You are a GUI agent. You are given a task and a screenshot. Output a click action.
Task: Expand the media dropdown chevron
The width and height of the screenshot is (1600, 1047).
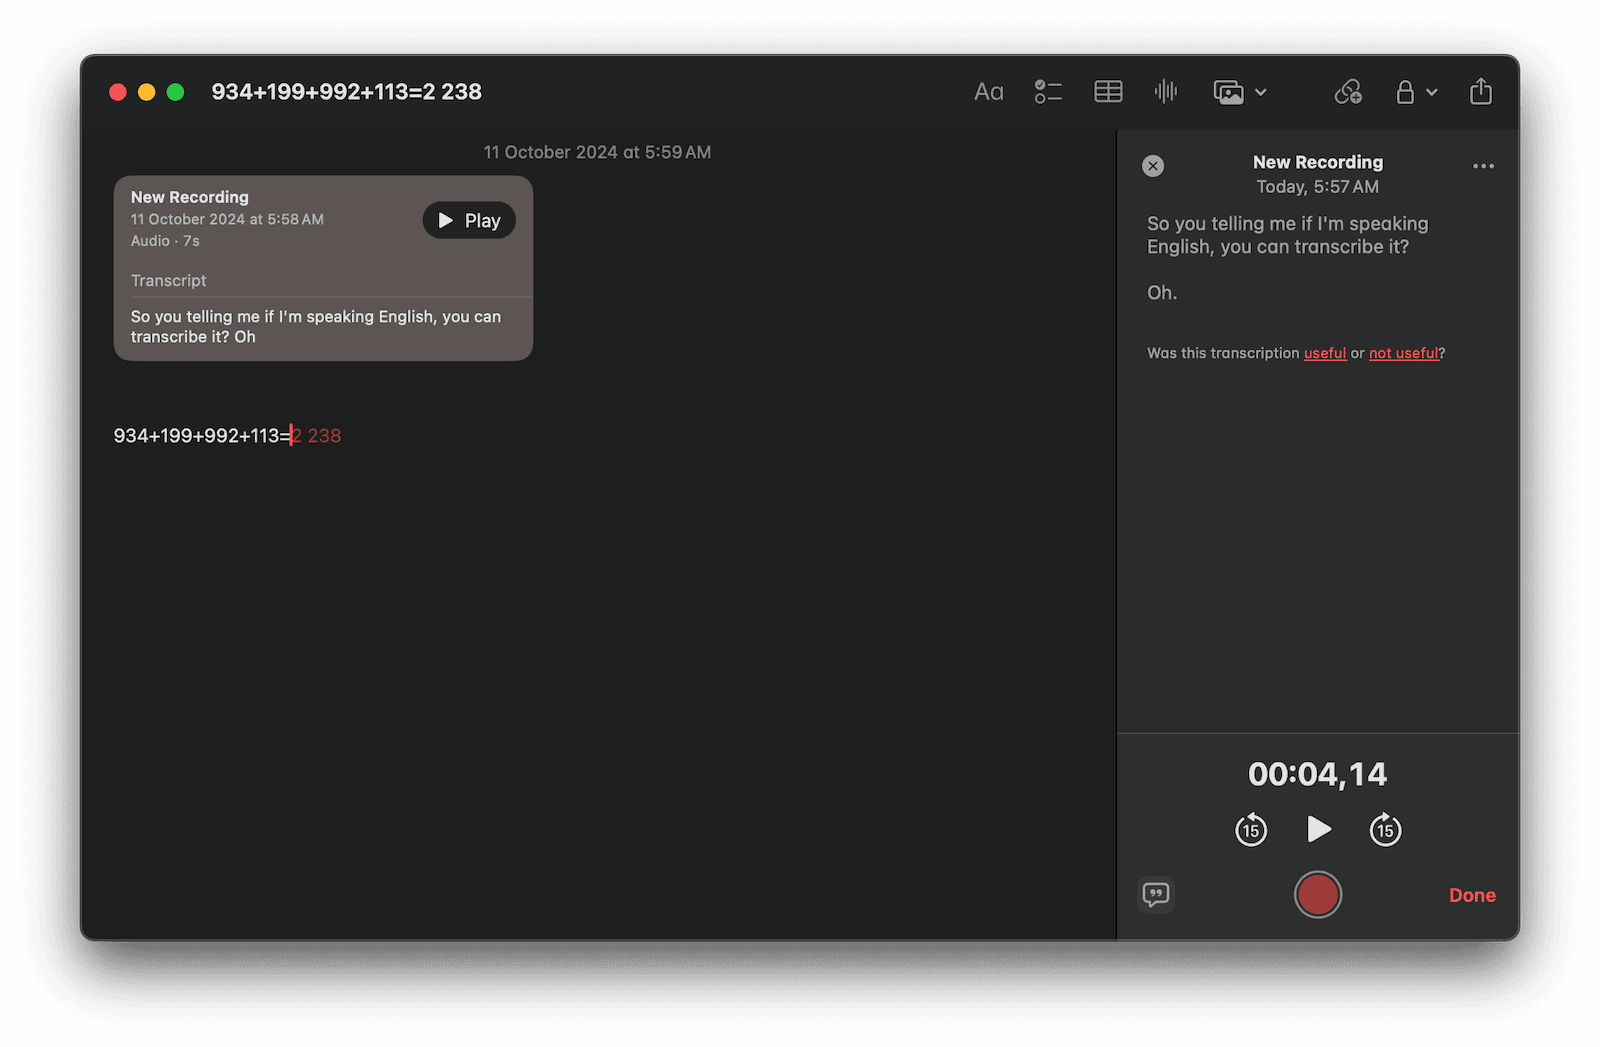click(1261, 92)
